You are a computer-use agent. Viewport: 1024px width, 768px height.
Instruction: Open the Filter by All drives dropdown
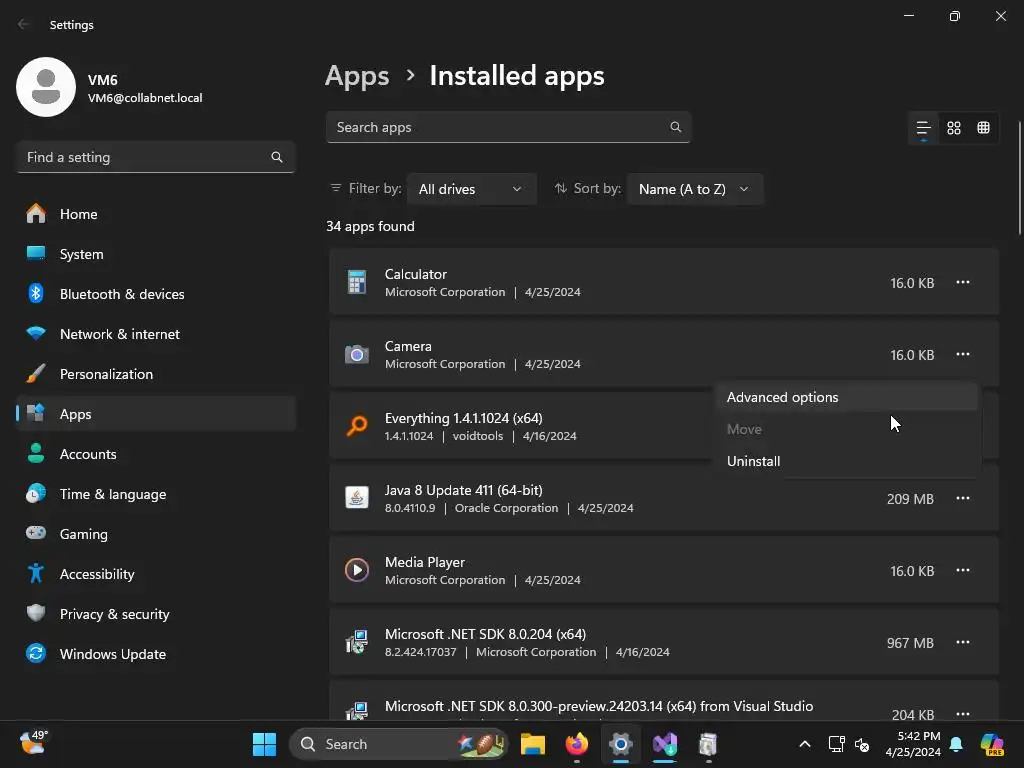tap(472, 189)
